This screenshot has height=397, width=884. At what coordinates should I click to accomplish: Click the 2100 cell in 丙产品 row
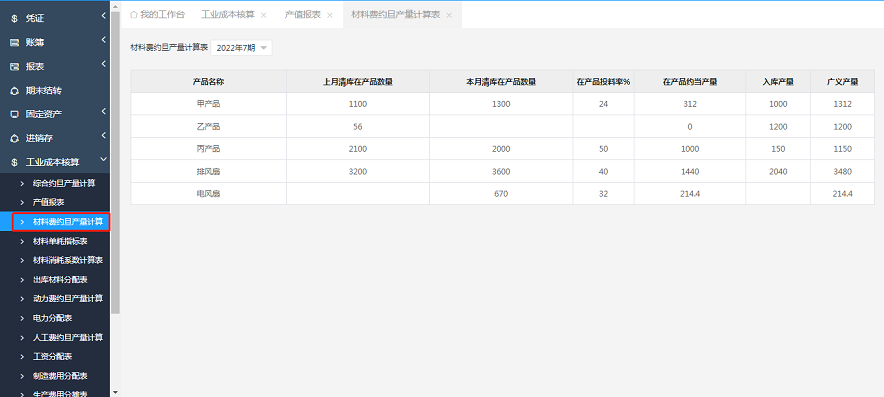pos(358,149)
